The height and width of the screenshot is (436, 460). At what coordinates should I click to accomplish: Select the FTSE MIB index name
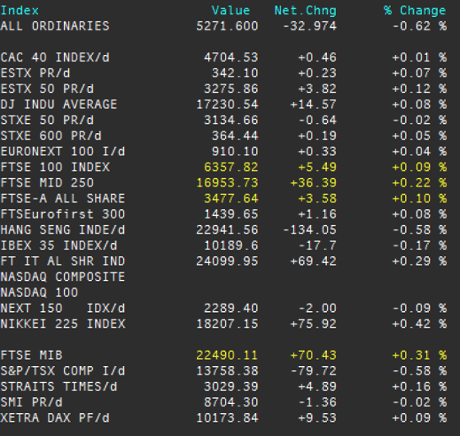point(31,355)
